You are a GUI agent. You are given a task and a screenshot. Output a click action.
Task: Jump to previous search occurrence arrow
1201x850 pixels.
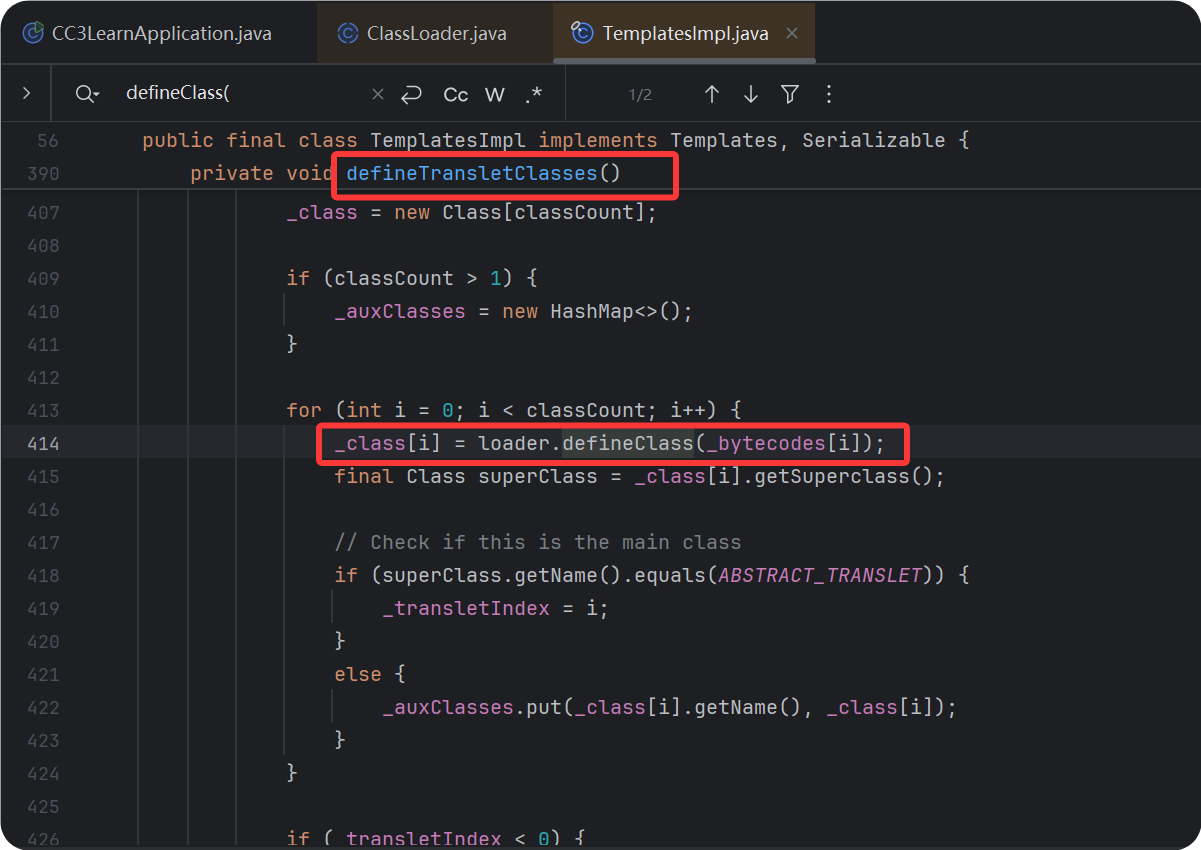[x=712, y=94]
